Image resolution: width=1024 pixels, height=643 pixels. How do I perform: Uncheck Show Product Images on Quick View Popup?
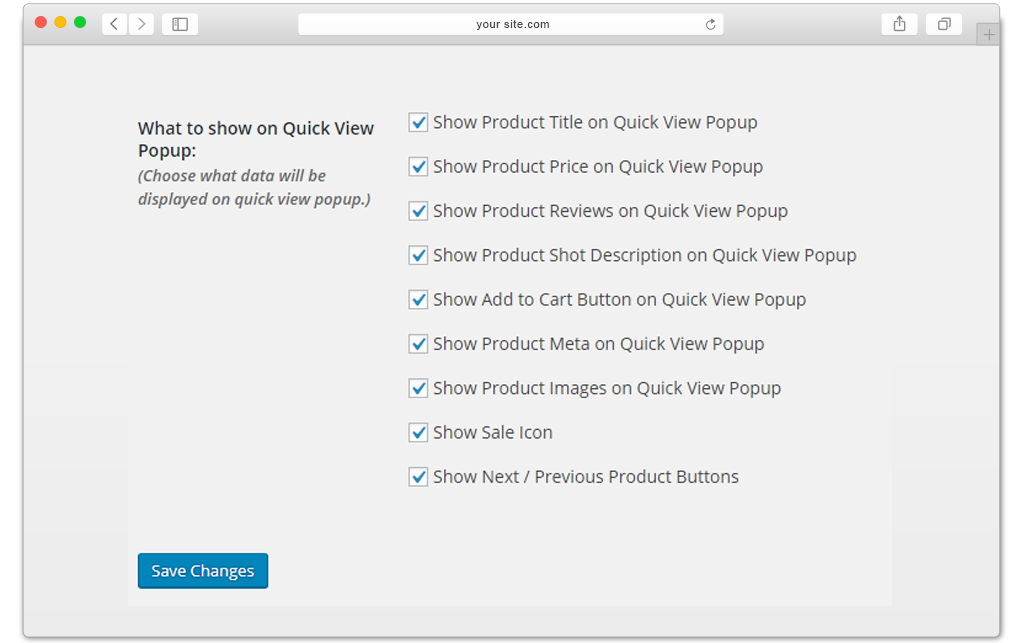[418, 388]
